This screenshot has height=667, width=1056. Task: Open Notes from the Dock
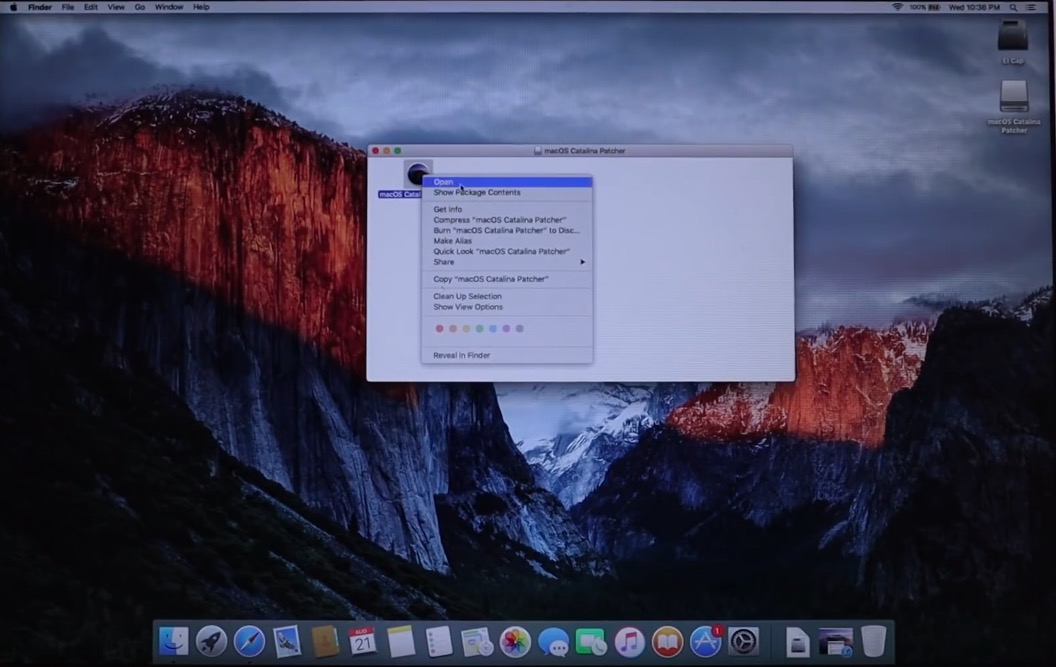(401, 641)
